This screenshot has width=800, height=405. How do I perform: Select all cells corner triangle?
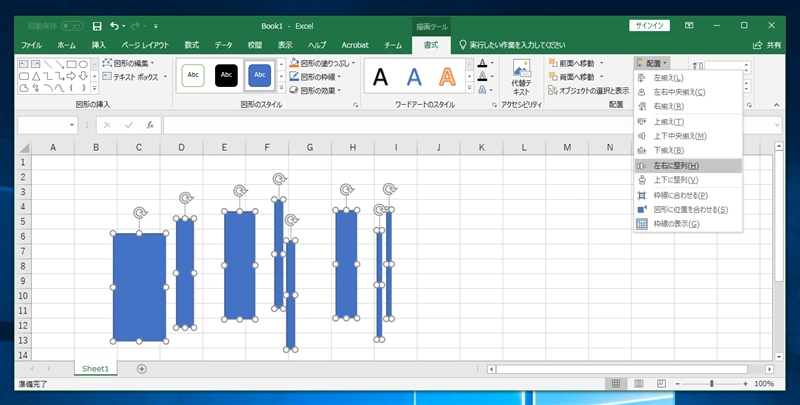[24, 148]
